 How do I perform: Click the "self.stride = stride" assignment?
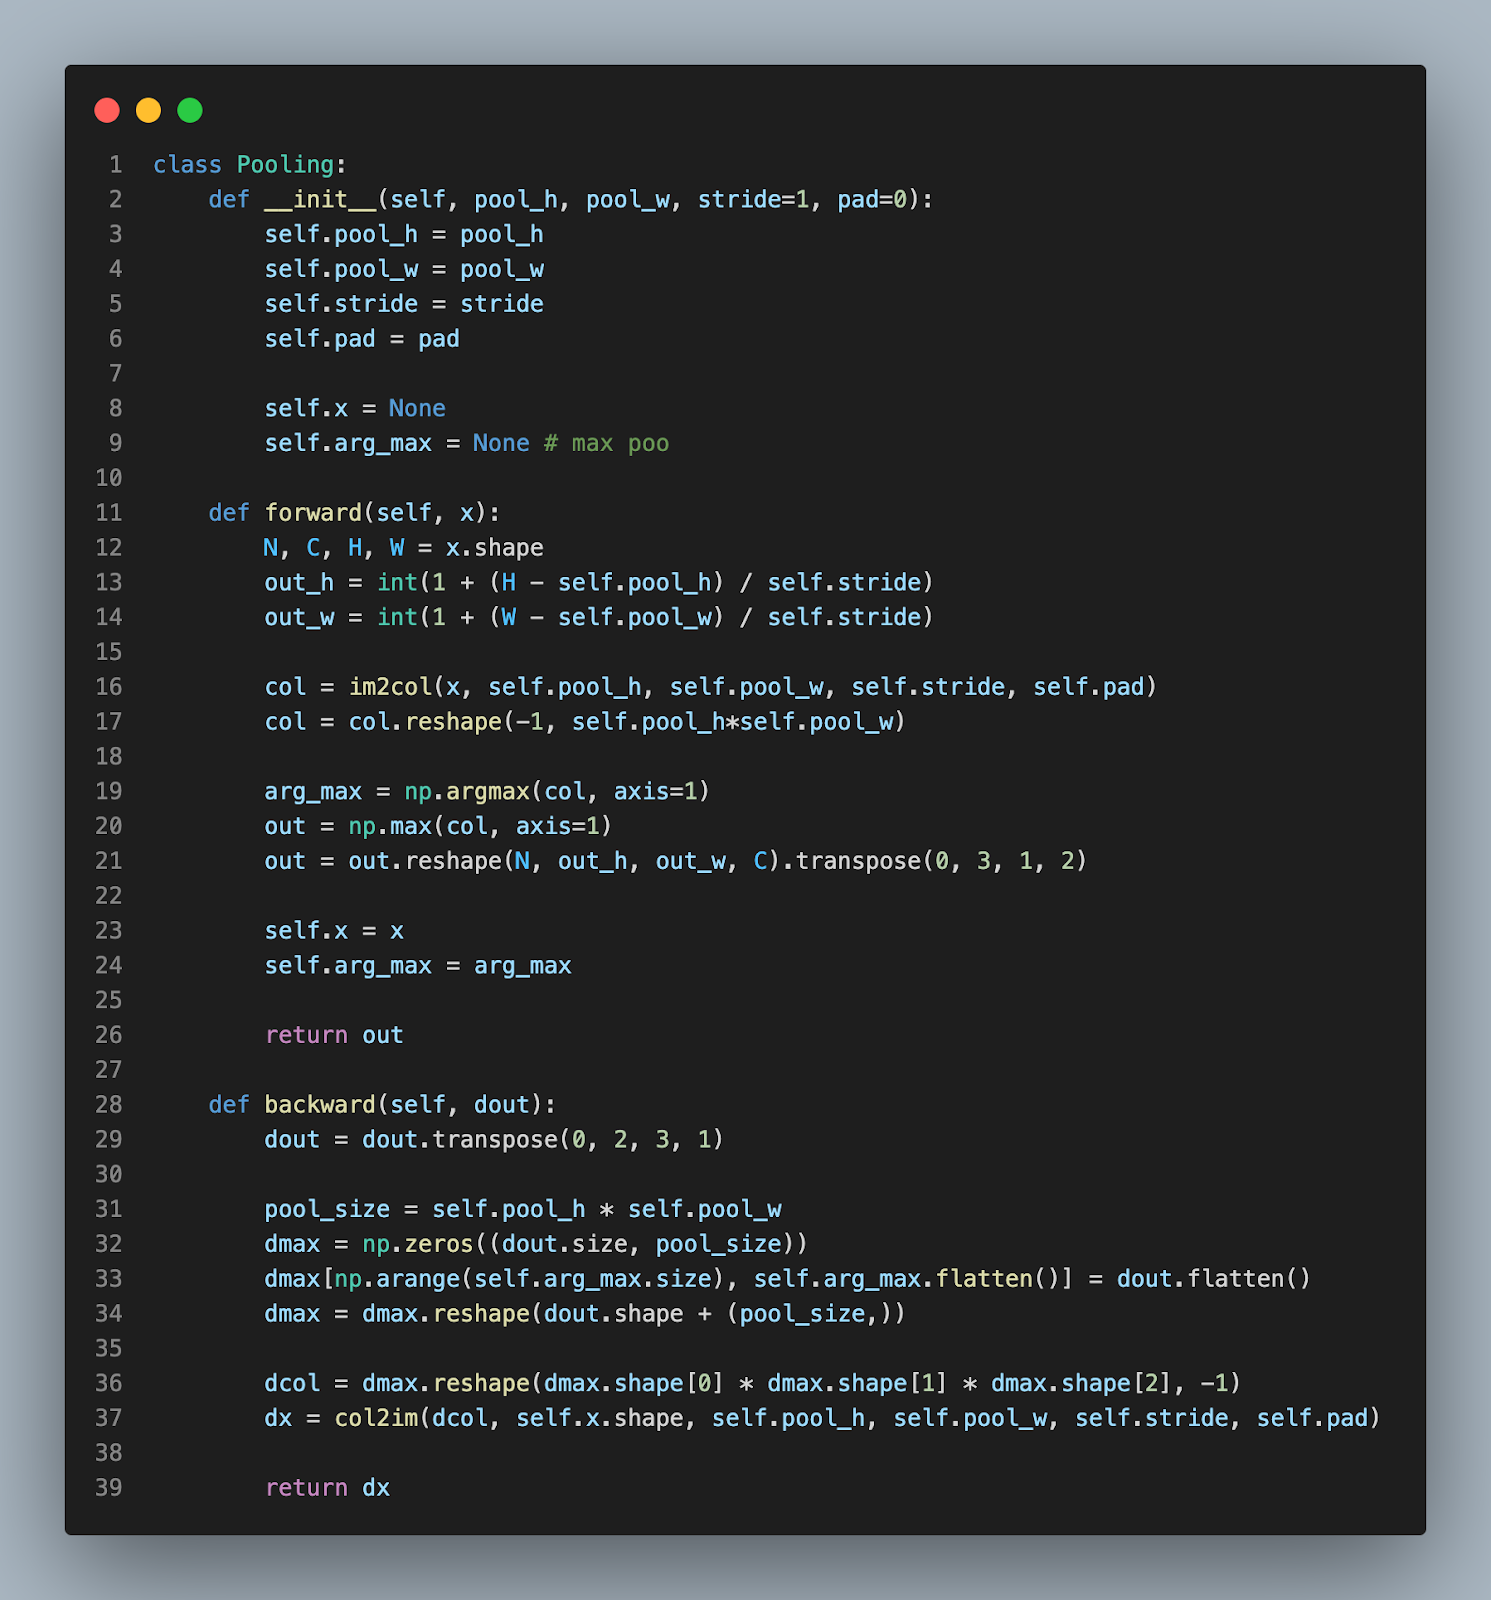pos(404,304)
